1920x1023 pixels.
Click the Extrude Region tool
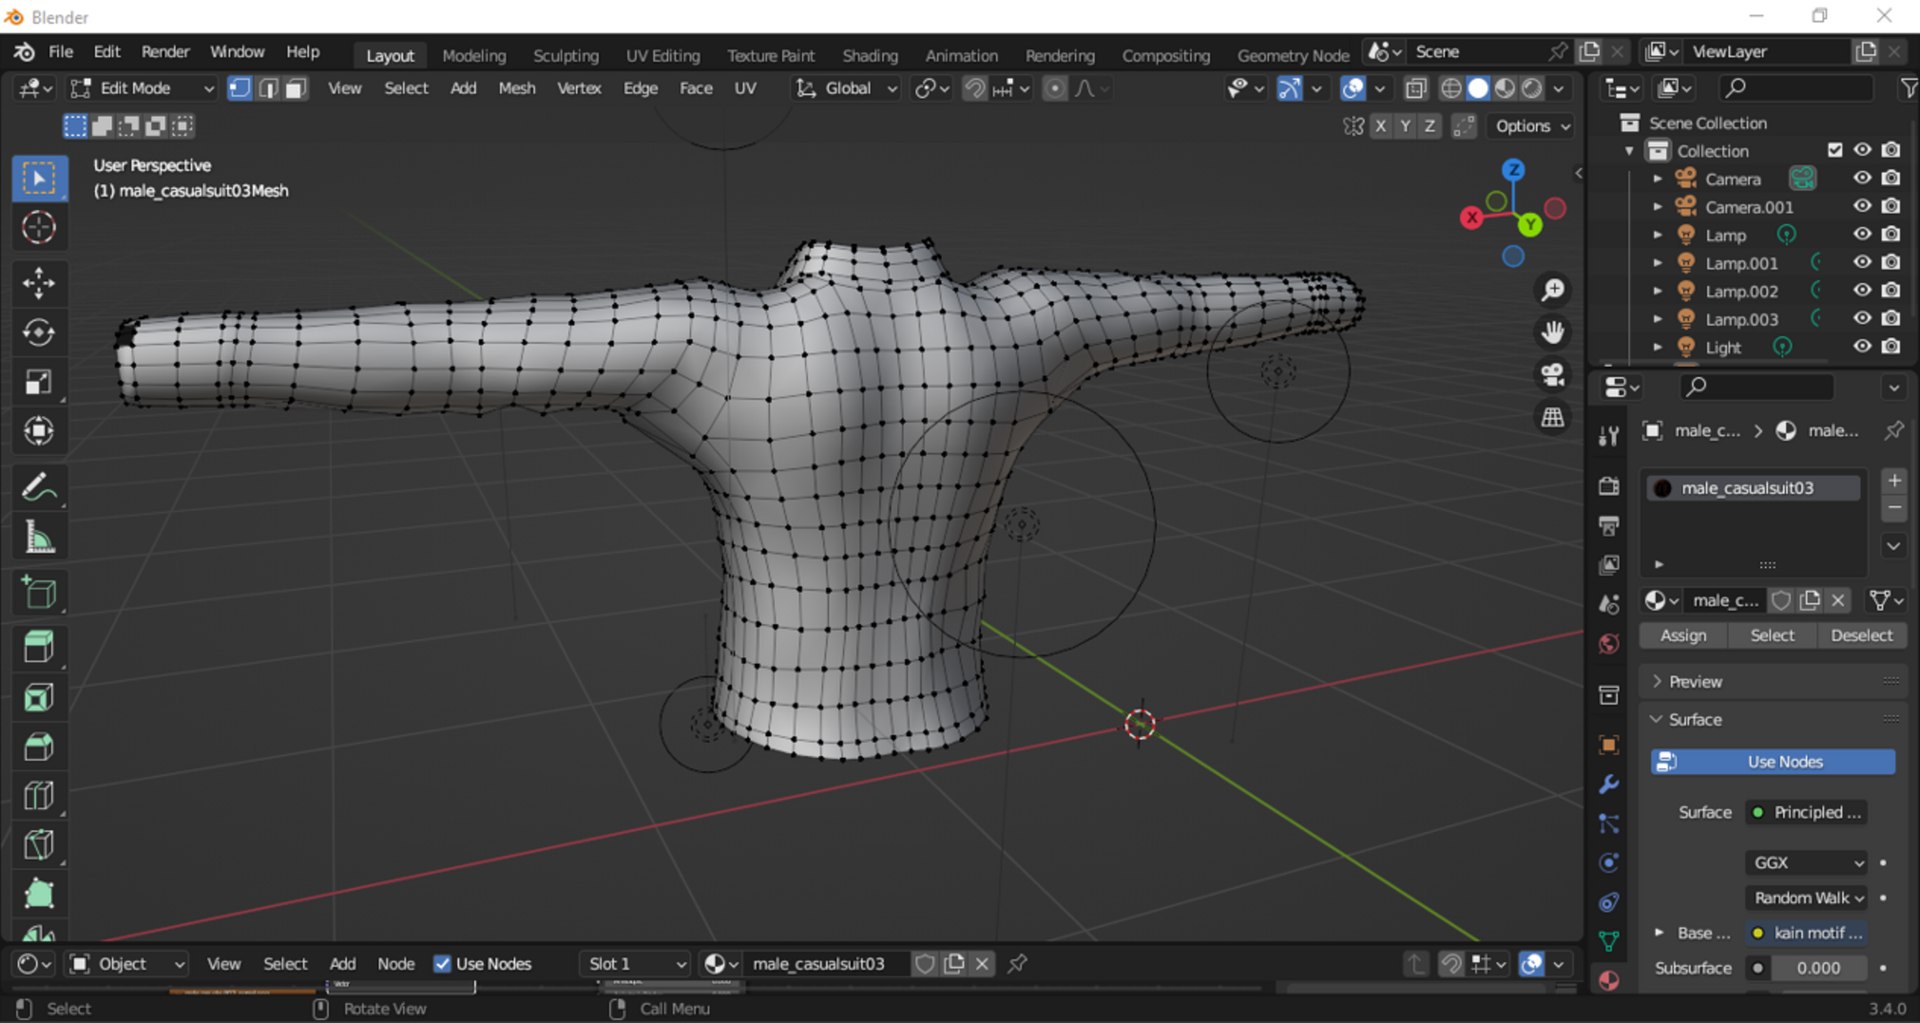point(39,646)
